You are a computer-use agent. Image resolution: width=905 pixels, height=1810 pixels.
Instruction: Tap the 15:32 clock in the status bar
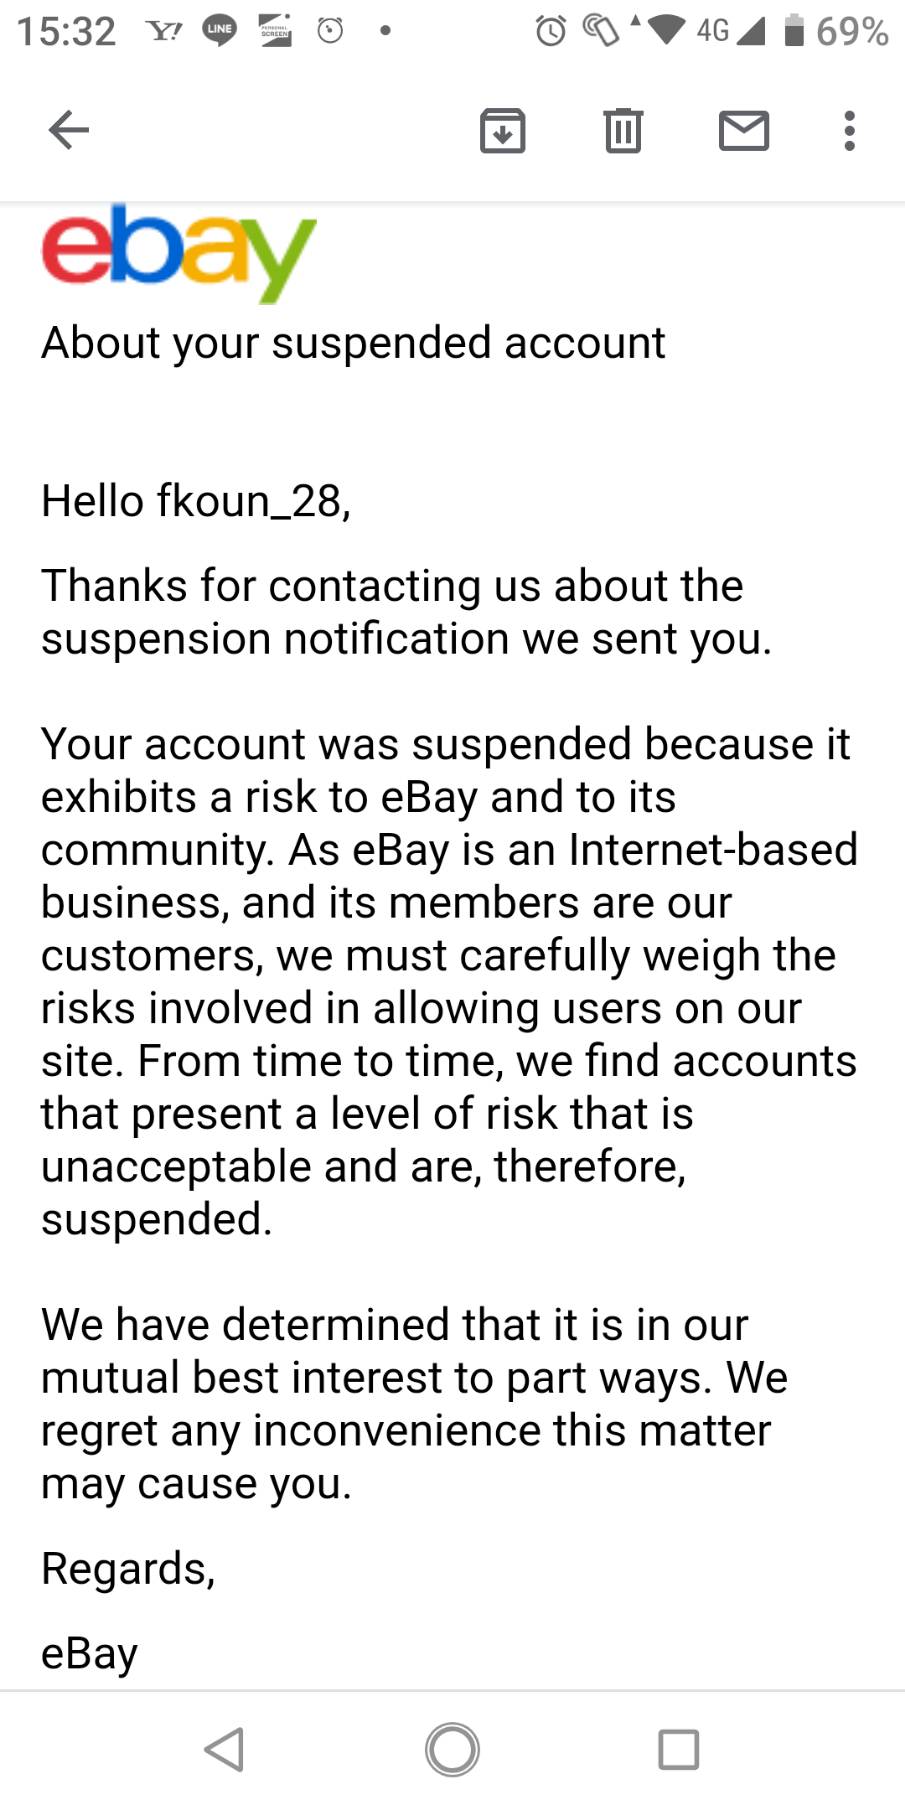(66, 31)
